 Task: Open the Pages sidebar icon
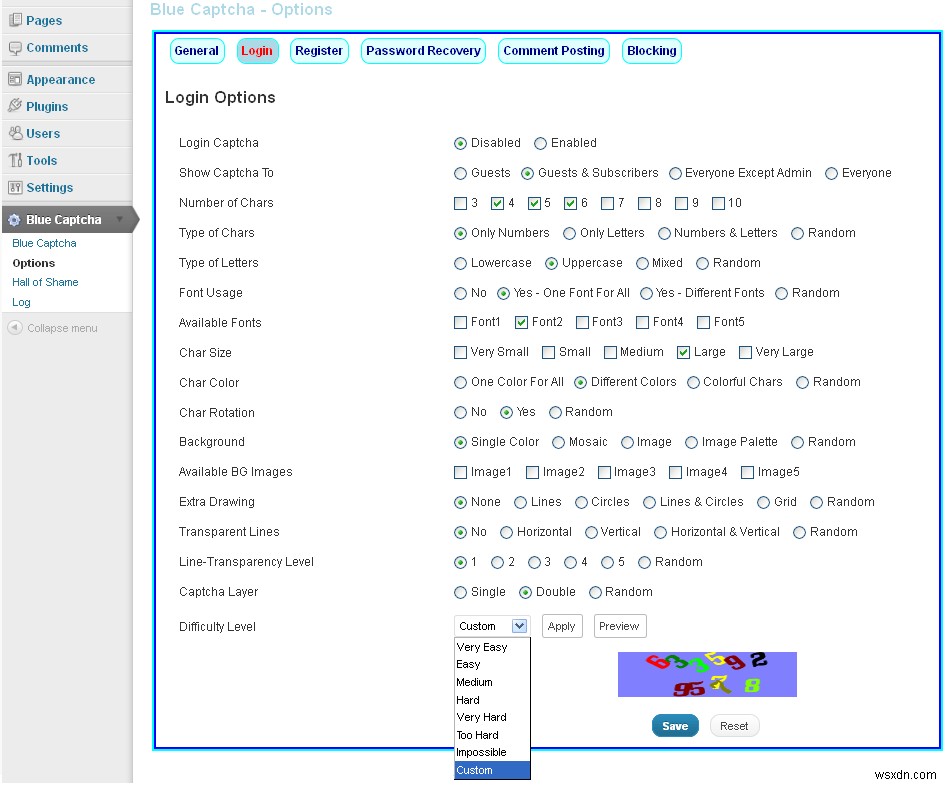click(x=15, y=19)
